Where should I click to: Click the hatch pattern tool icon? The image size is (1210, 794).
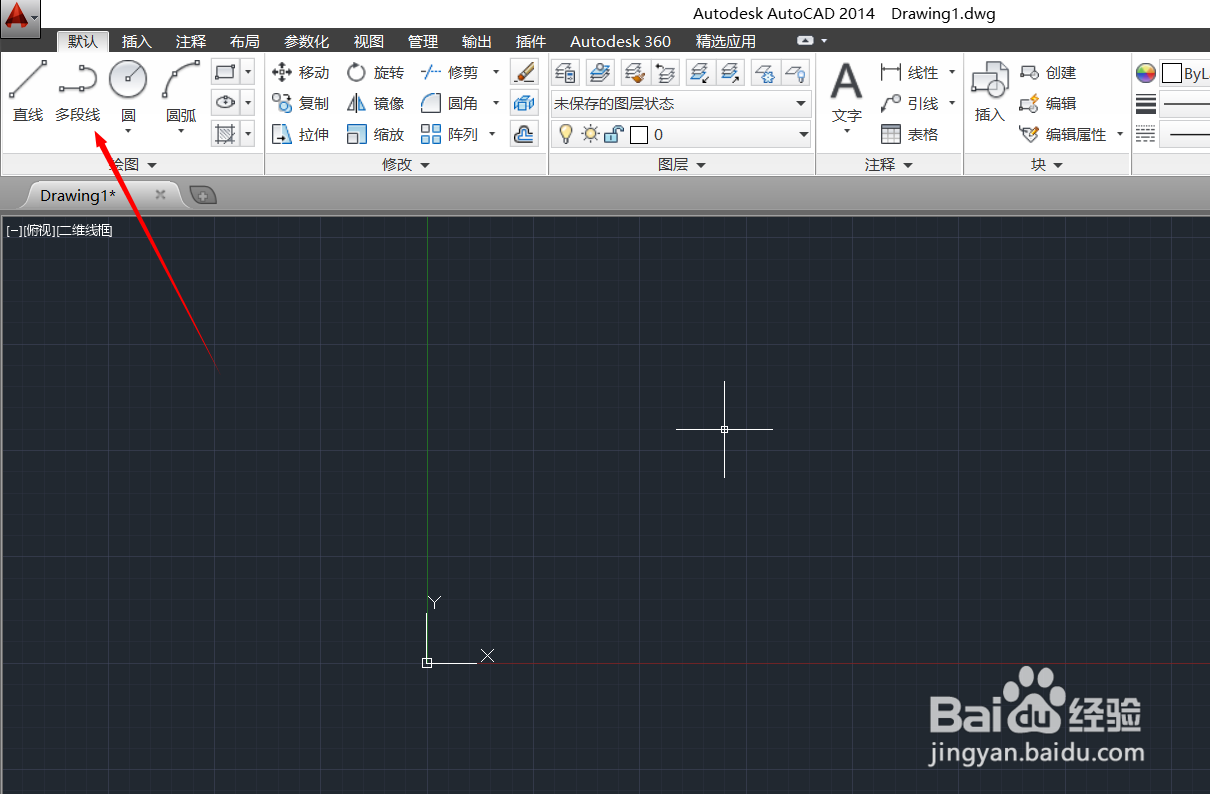click(x=225, y=133)
